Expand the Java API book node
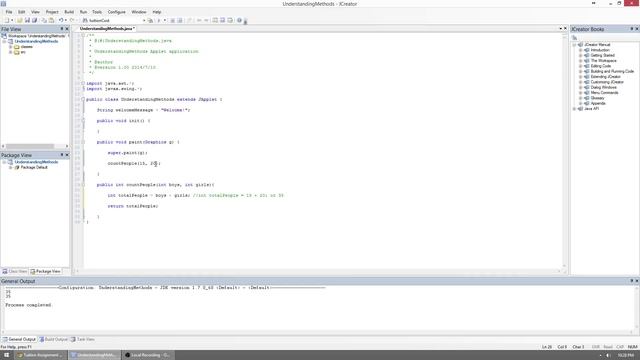This screenshot has height=360, width=640. coord(574,109)
